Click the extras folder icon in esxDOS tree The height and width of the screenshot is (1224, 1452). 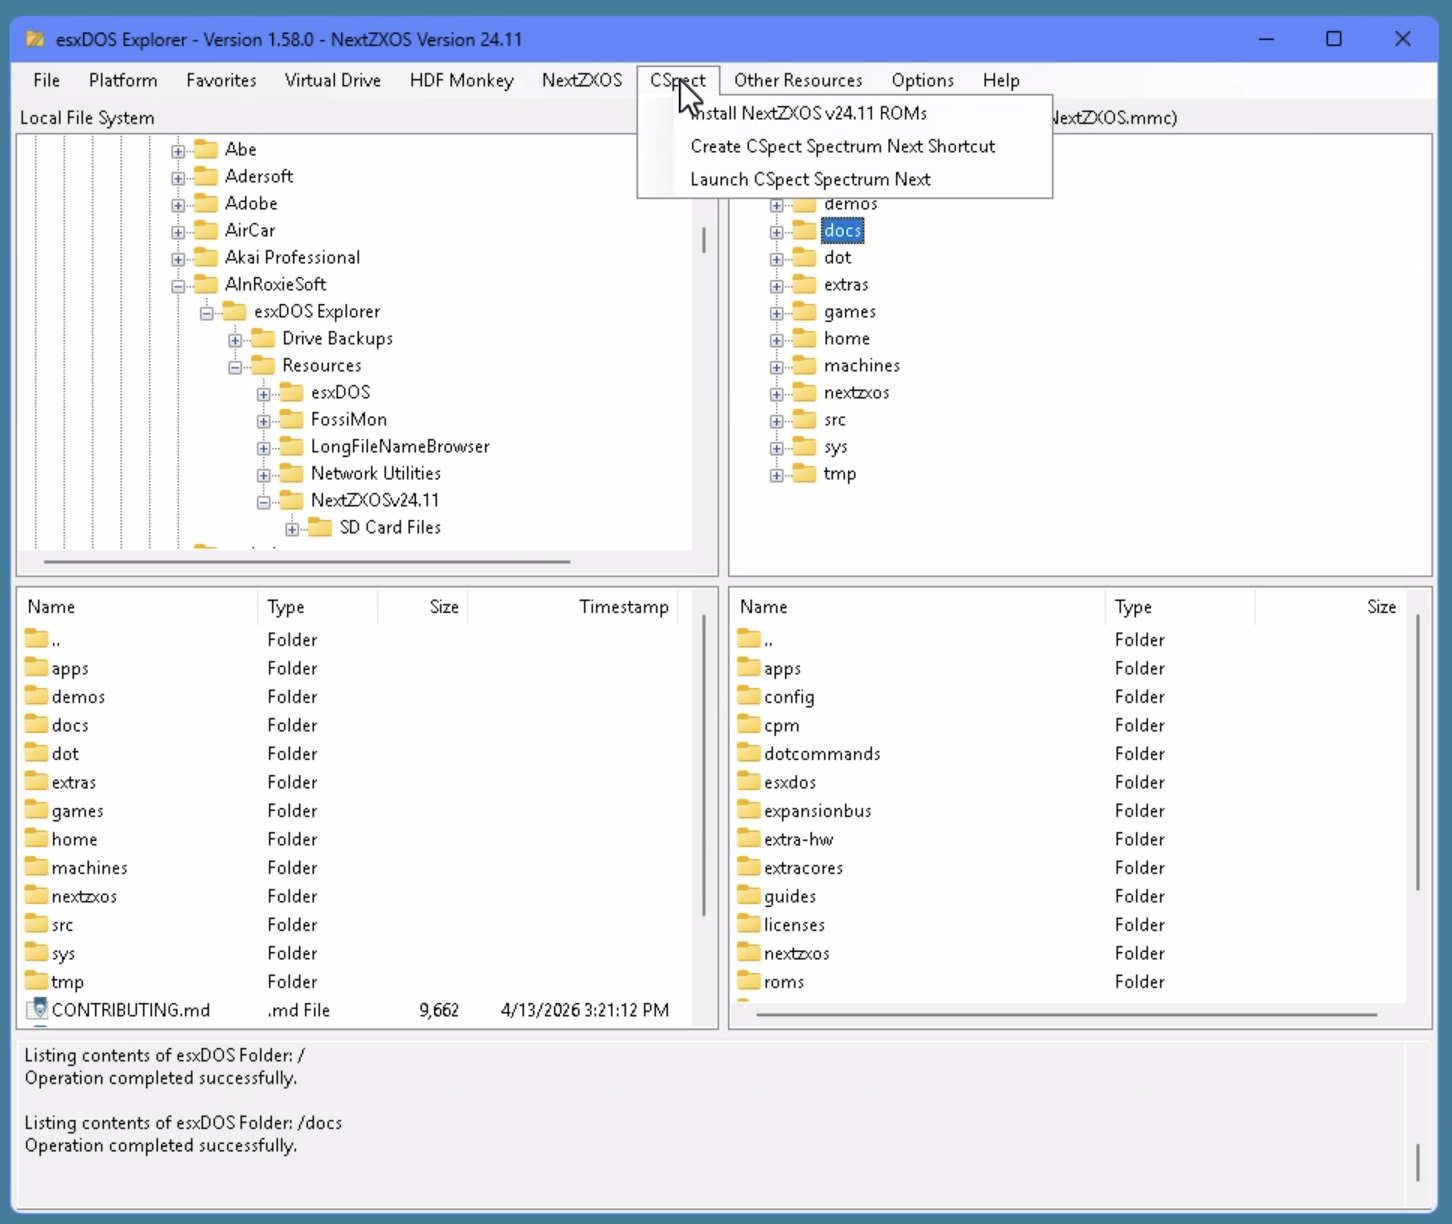click(x=805, y=285)
